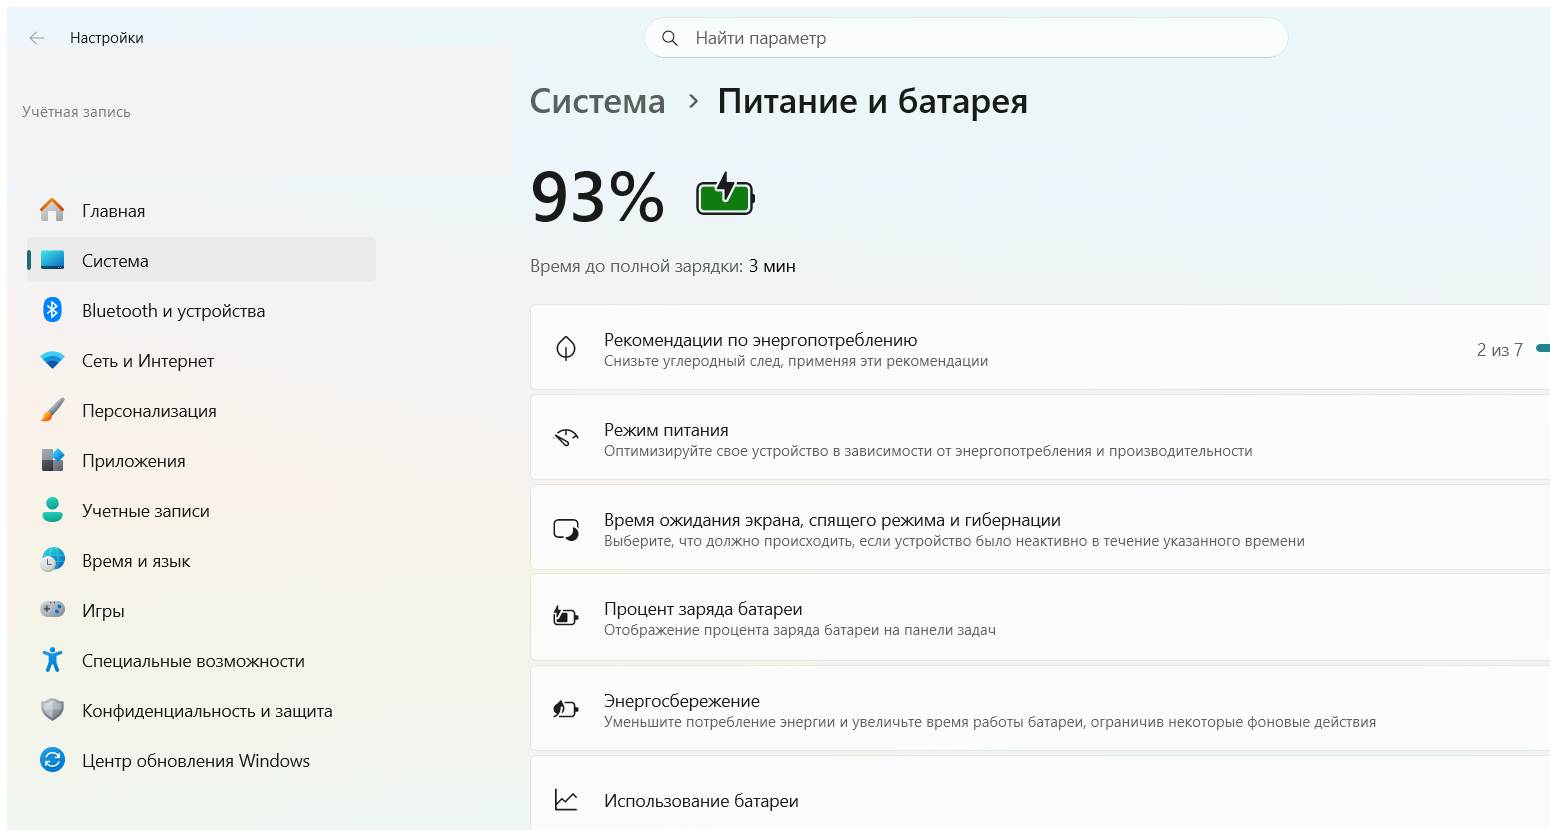Open Bluetooth и устройства section

[x=201, y=310]
